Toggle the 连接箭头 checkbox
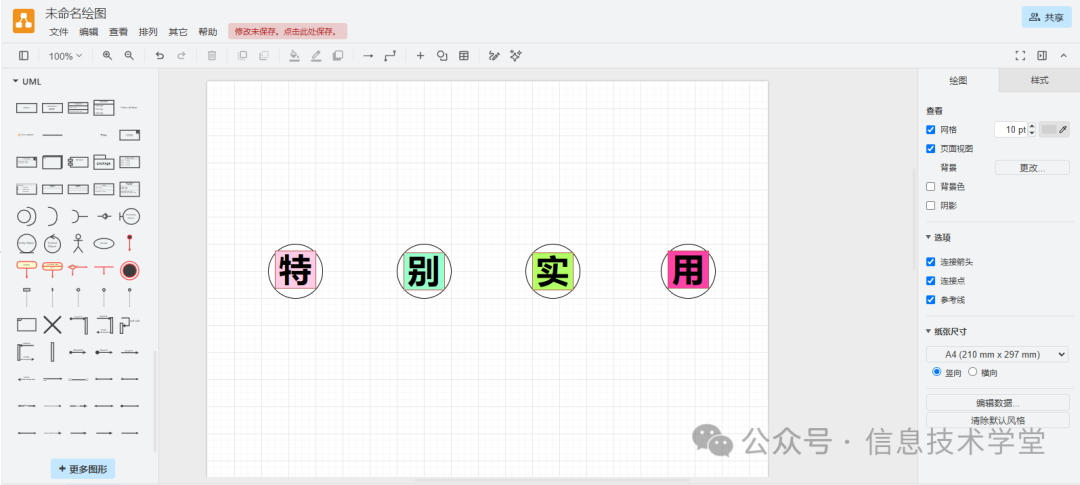The width and height of the screenshot is (1080, 485). tap(931, 262)
